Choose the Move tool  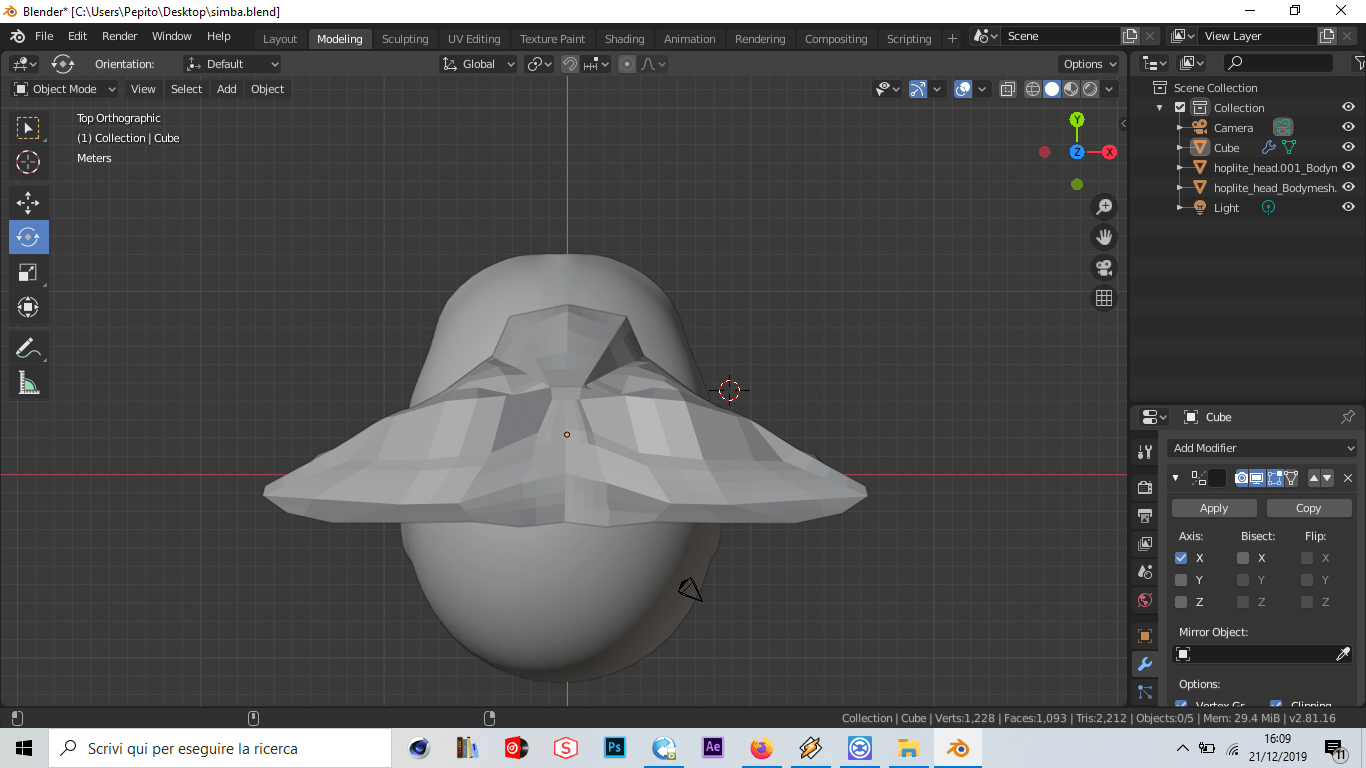click(28, 203)
